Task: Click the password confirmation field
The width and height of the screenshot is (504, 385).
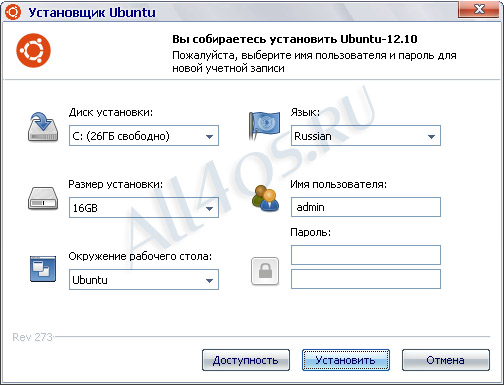Action: 366,279
